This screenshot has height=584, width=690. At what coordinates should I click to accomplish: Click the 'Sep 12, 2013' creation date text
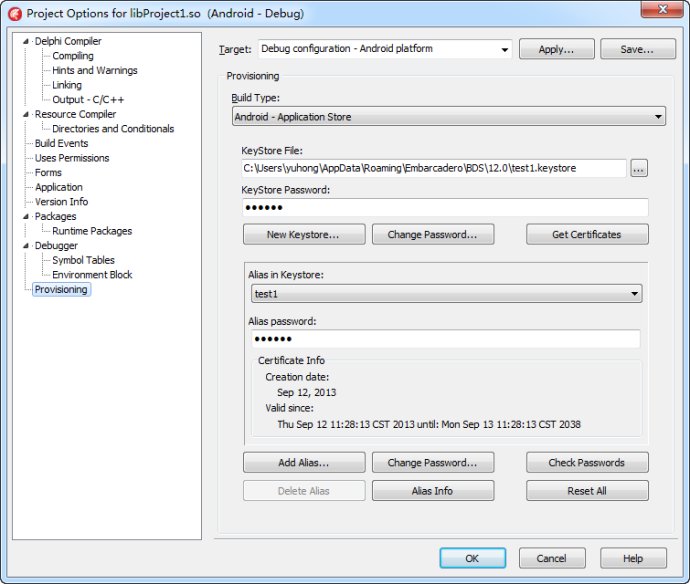click(x=306, y=392)
